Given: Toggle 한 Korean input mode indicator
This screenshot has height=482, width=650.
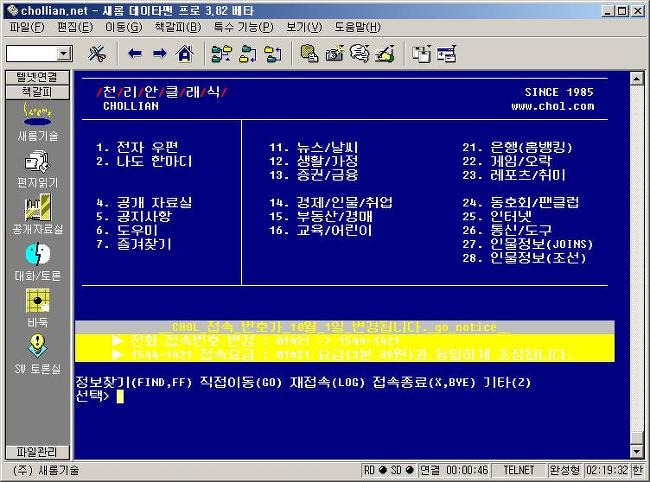Looking at the screenshot, I should (637, 470).
